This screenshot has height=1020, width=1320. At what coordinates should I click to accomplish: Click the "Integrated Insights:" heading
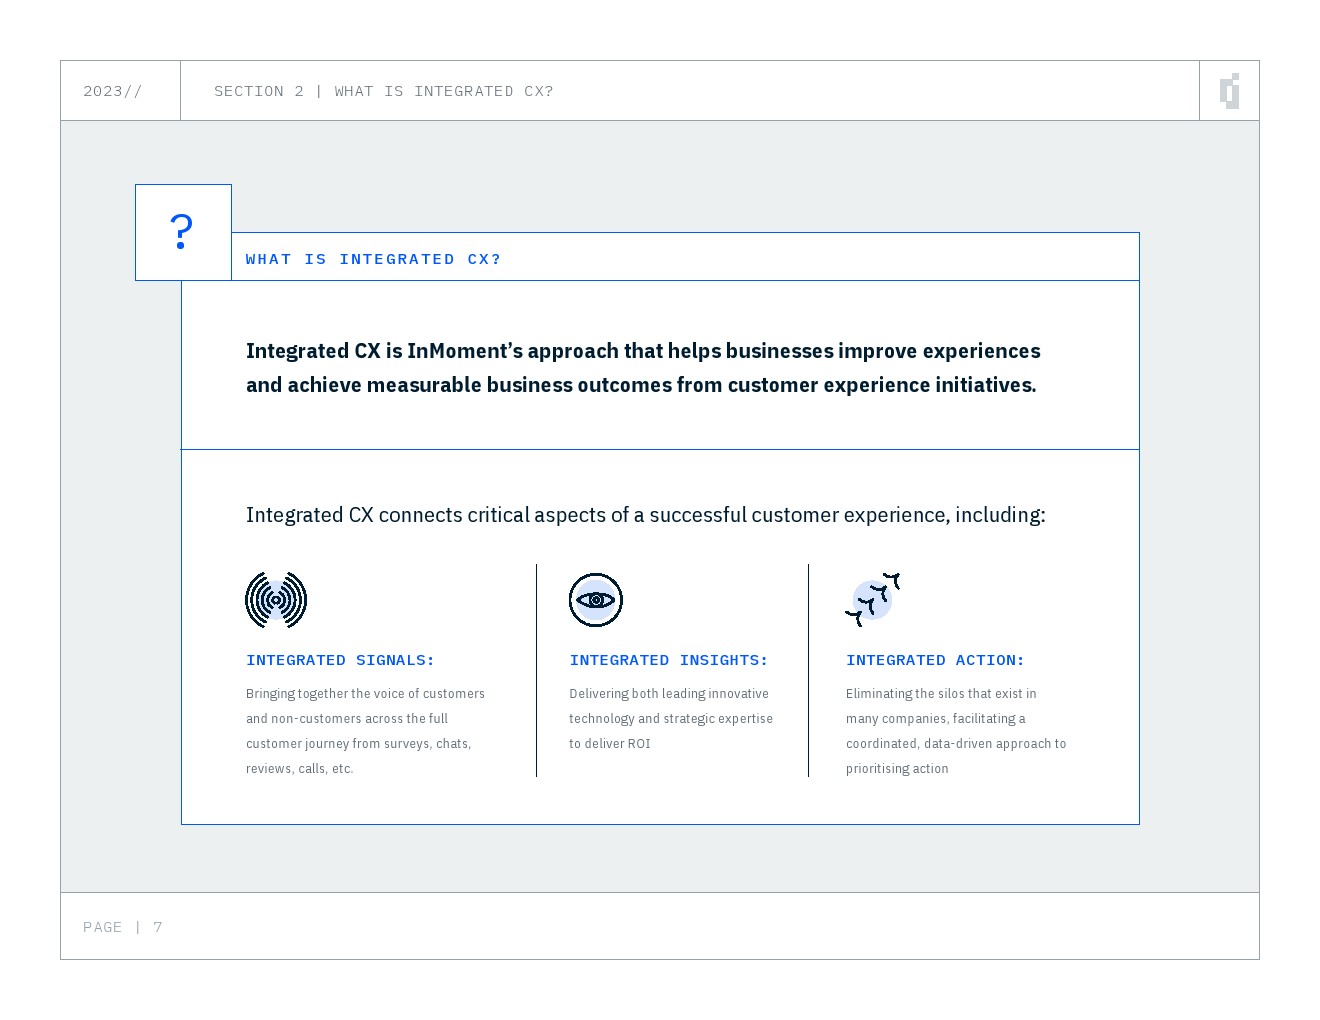668,660
